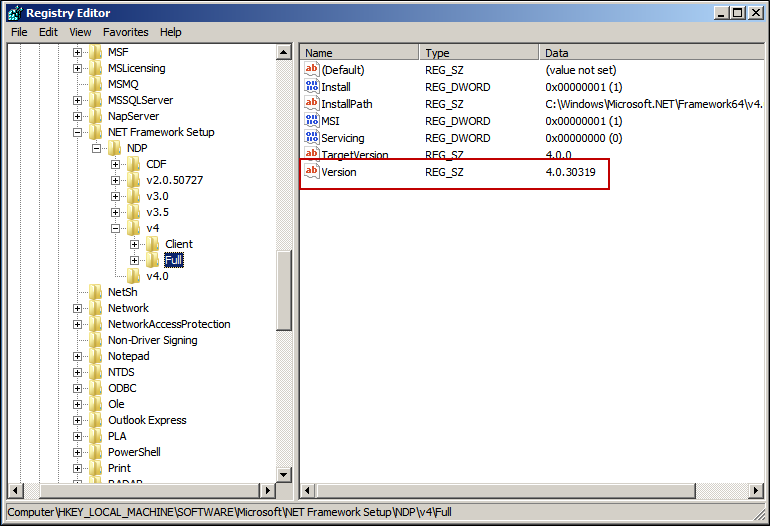This screenshot has height=526, width=770.
Task: Click the tree pane scroll up arrow
Action: tap(284, 52)
